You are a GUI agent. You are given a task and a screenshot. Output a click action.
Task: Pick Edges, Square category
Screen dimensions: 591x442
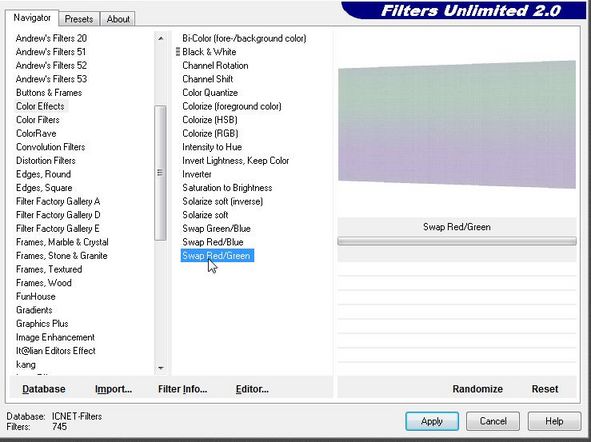(x=44, y=188)
